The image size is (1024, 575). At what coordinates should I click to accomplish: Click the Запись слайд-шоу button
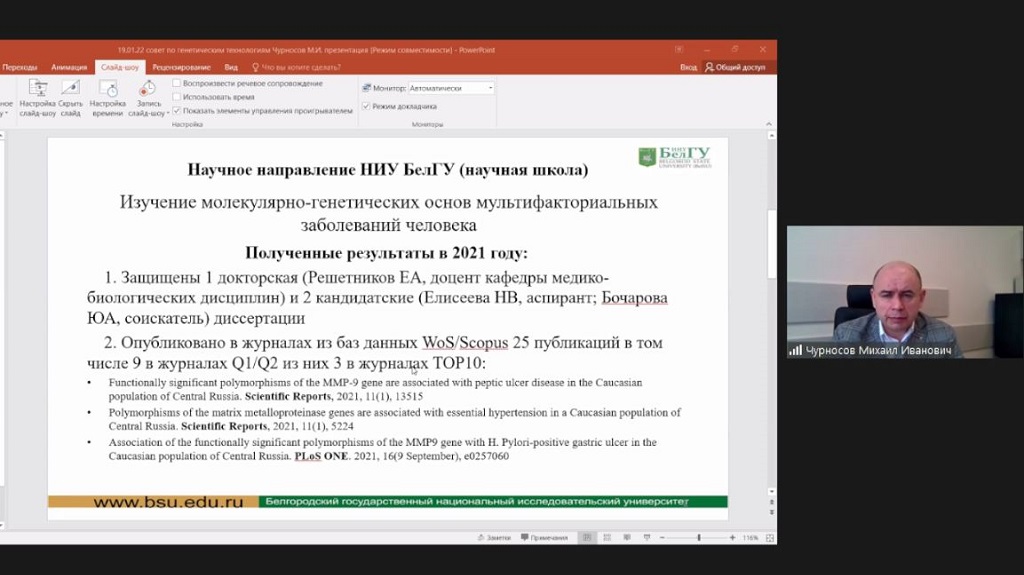pyautogui.click(x=148, y=97)
